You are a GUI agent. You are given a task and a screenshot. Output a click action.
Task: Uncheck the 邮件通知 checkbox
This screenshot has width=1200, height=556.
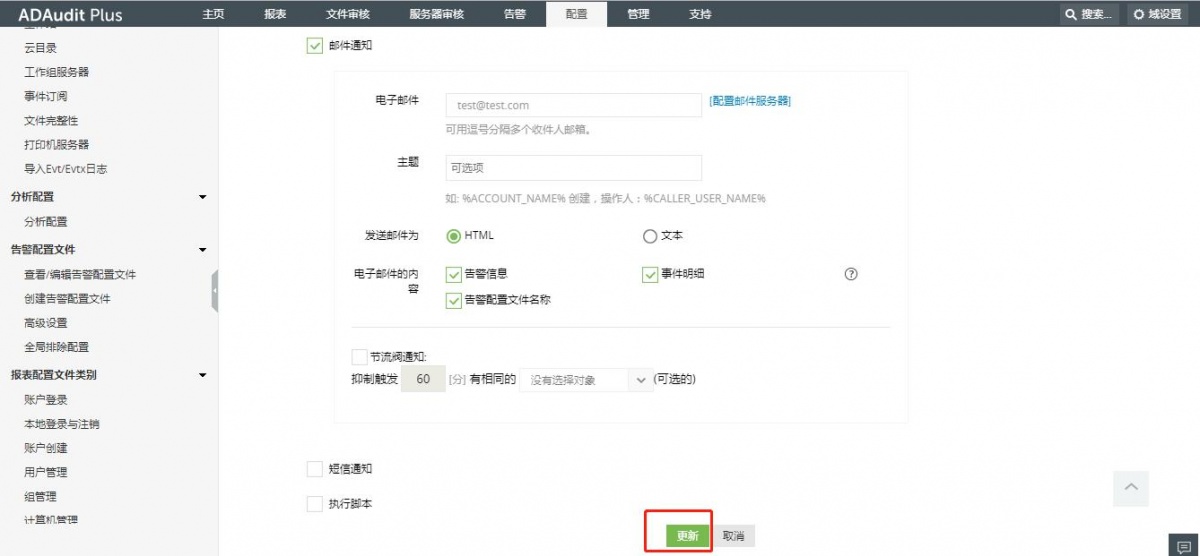point(315,46)
